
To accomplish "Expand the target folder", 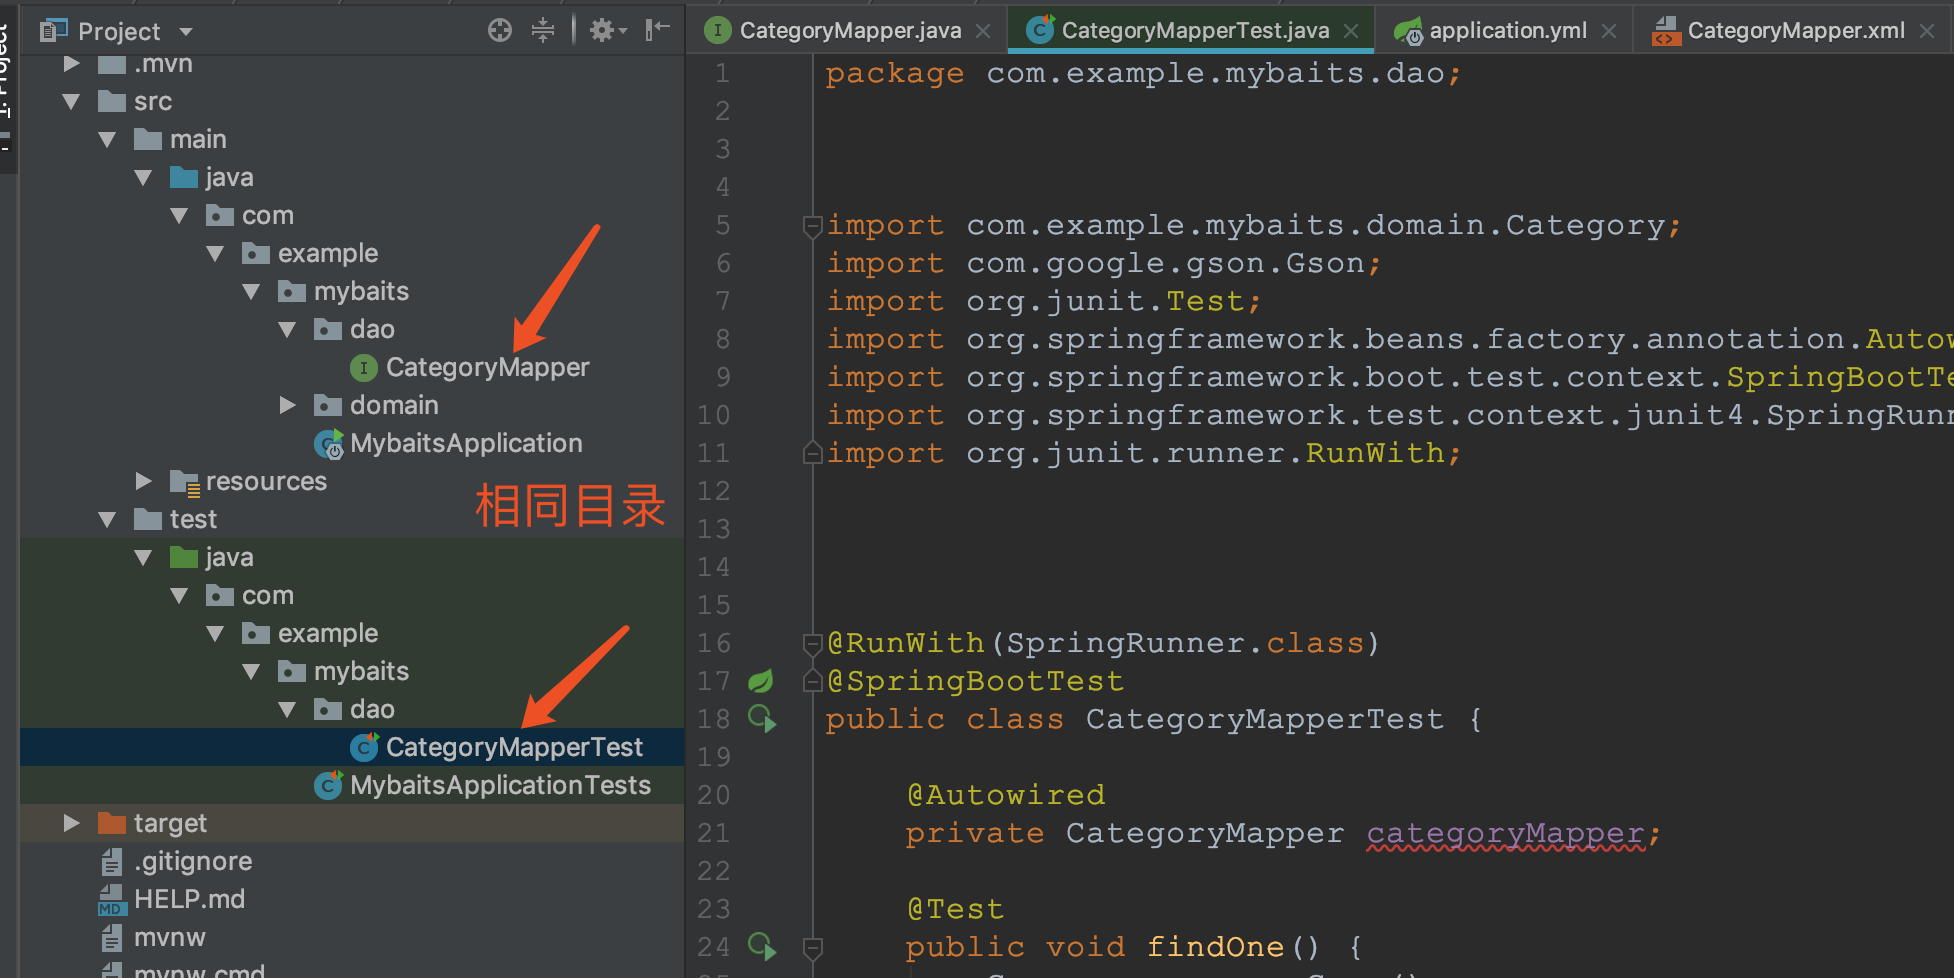I will pyautogui.click(x=71, y=823).
